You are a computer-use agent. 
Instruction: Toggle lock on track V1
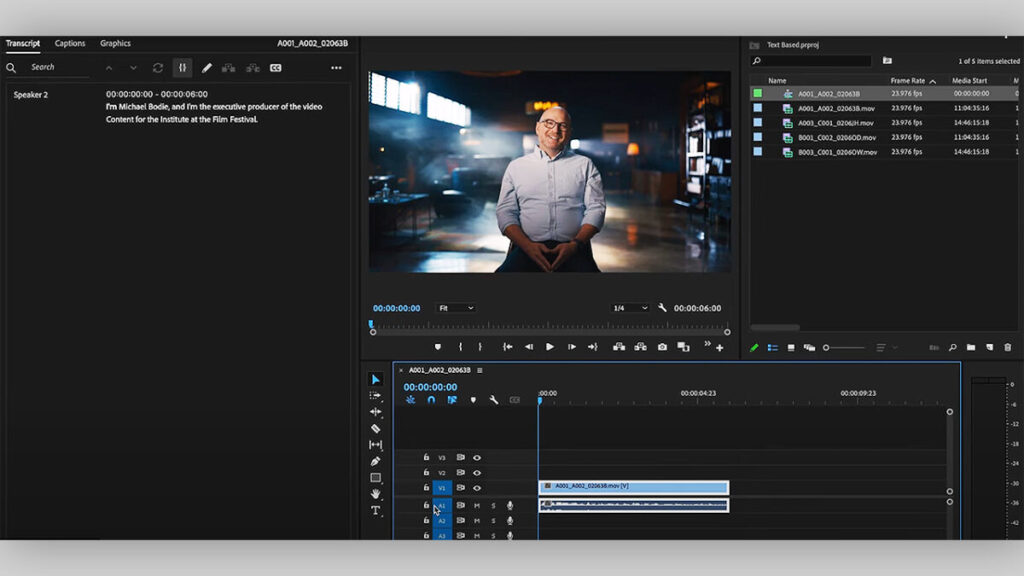426,488
